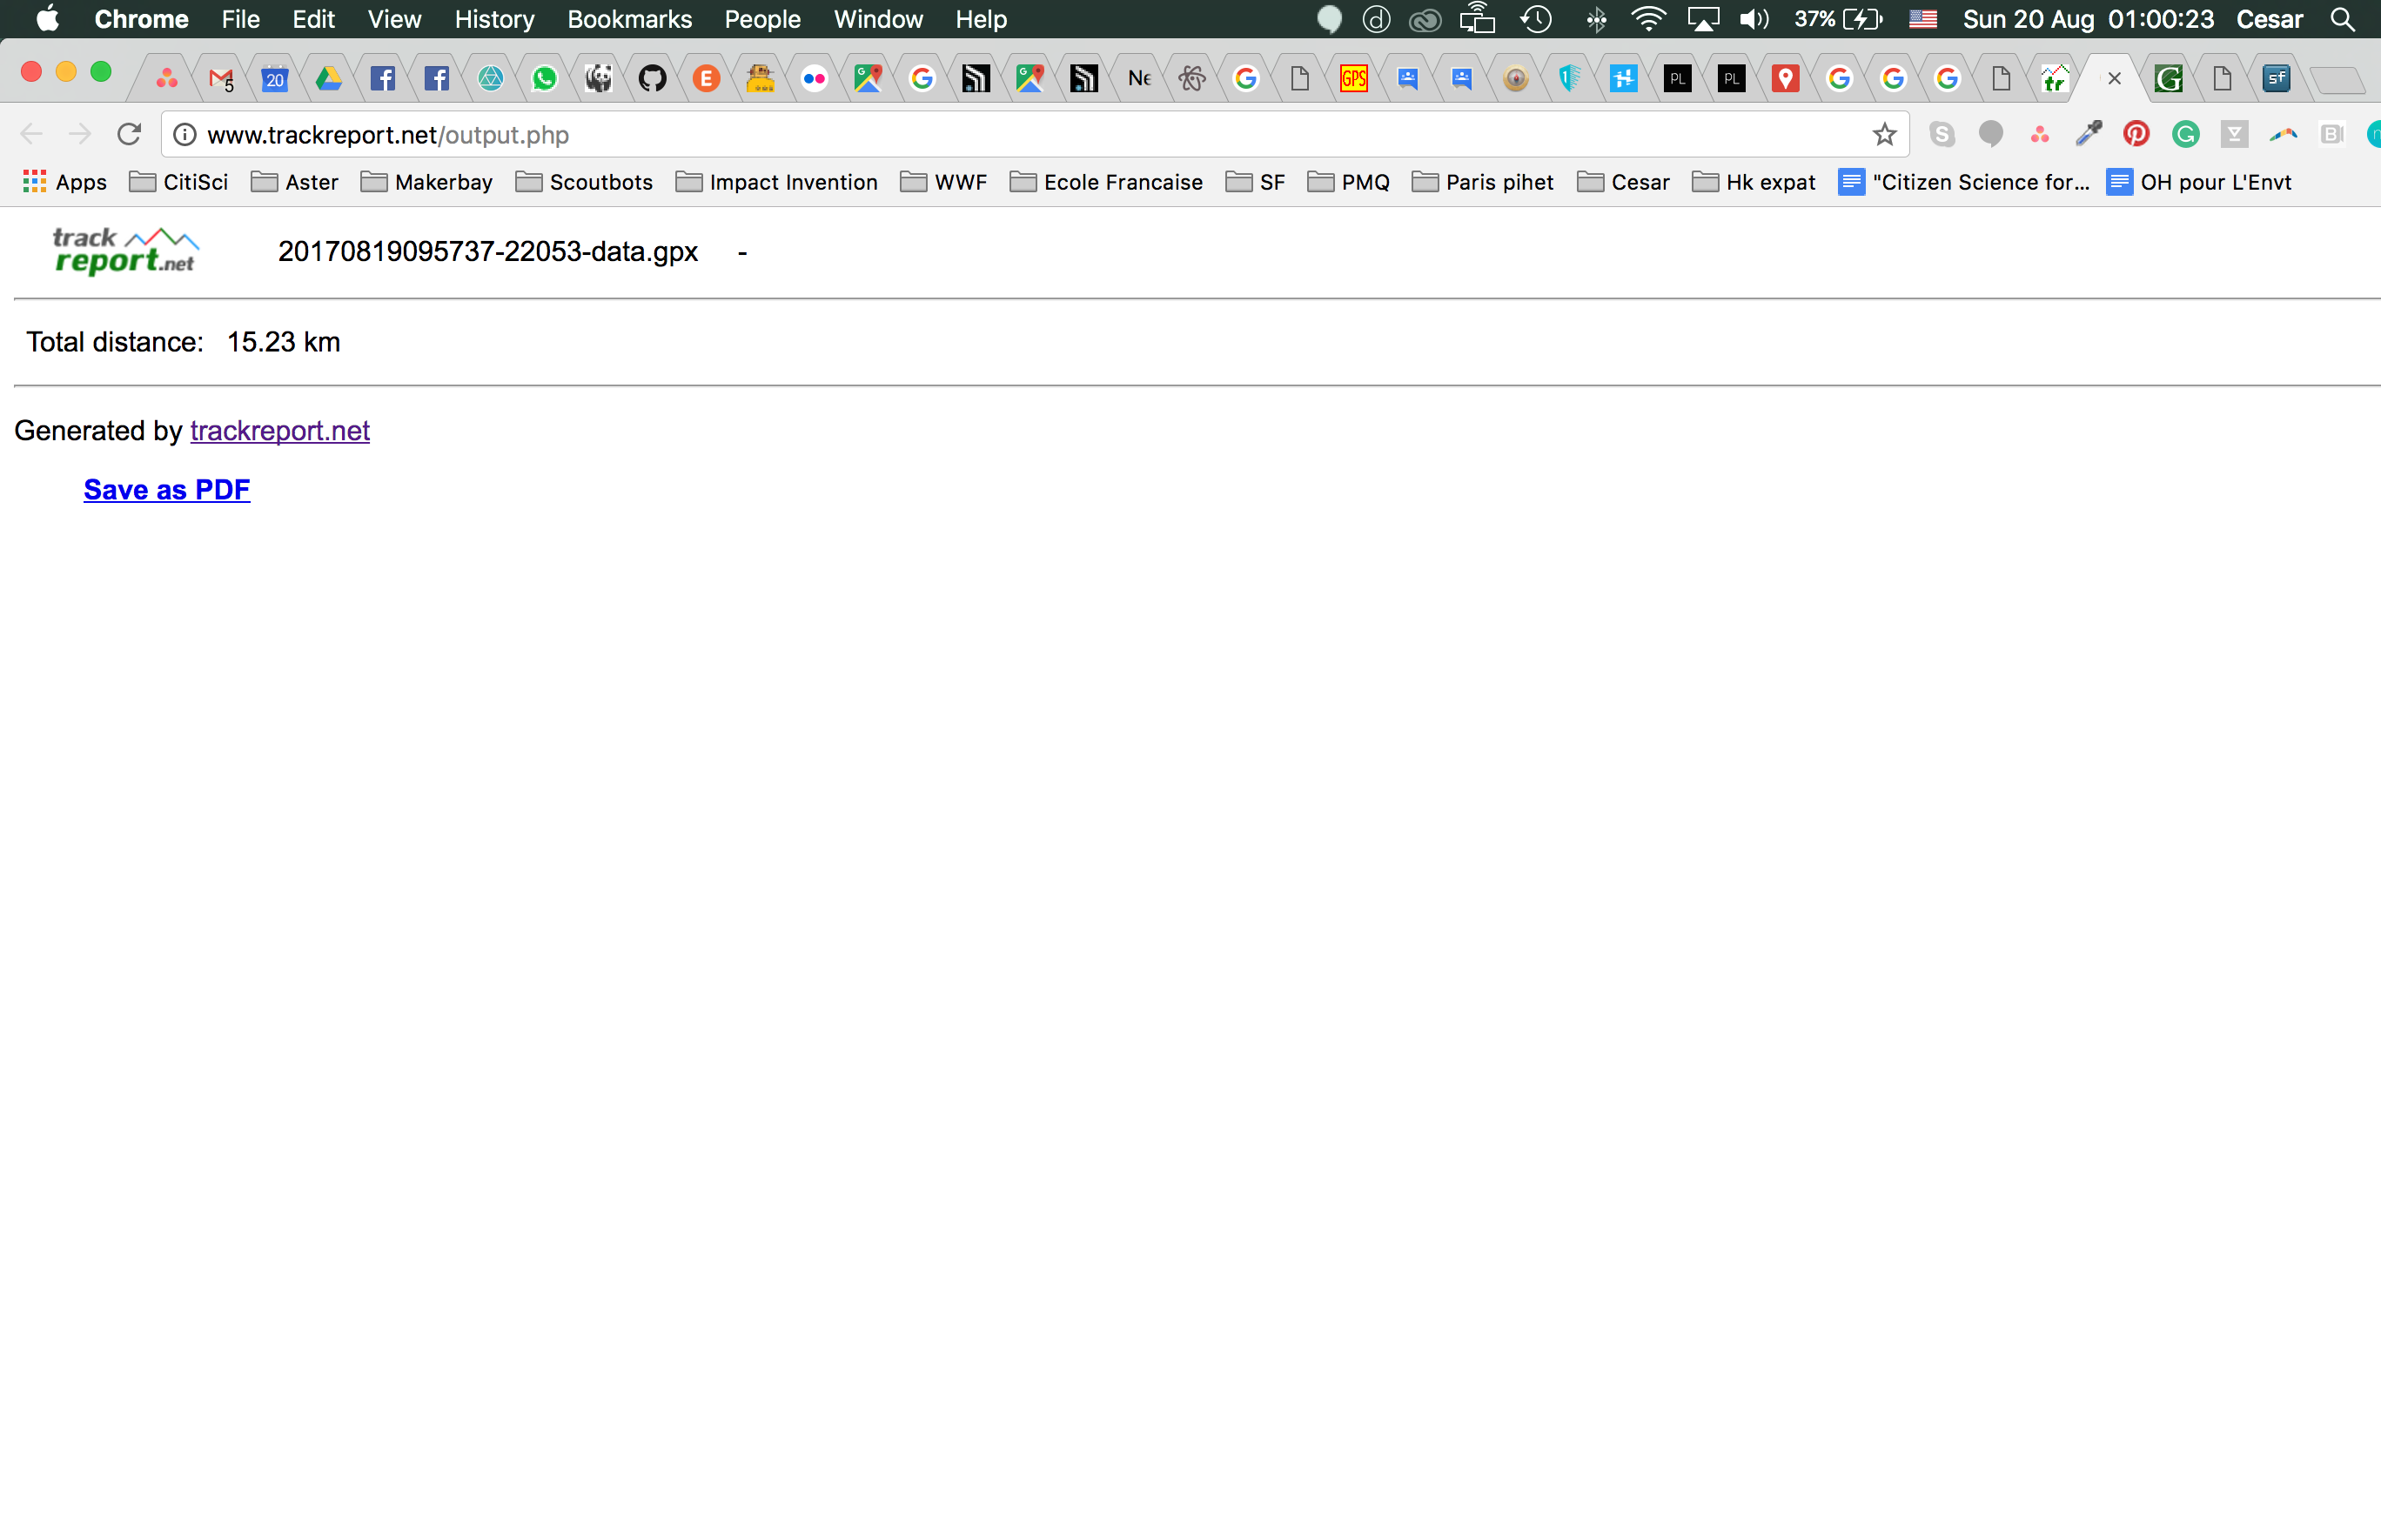Launch the ColorZilla eyedropper extension
2381x1540 pixels.
point(2089,133)
